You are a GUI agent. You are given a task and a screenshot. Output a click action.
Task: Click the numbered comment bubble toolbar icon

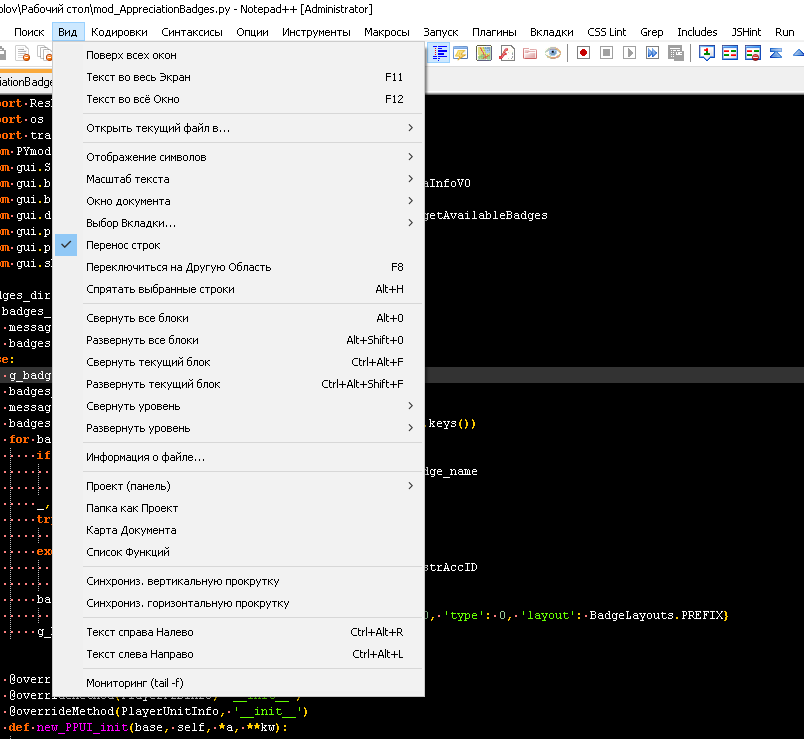707,53
